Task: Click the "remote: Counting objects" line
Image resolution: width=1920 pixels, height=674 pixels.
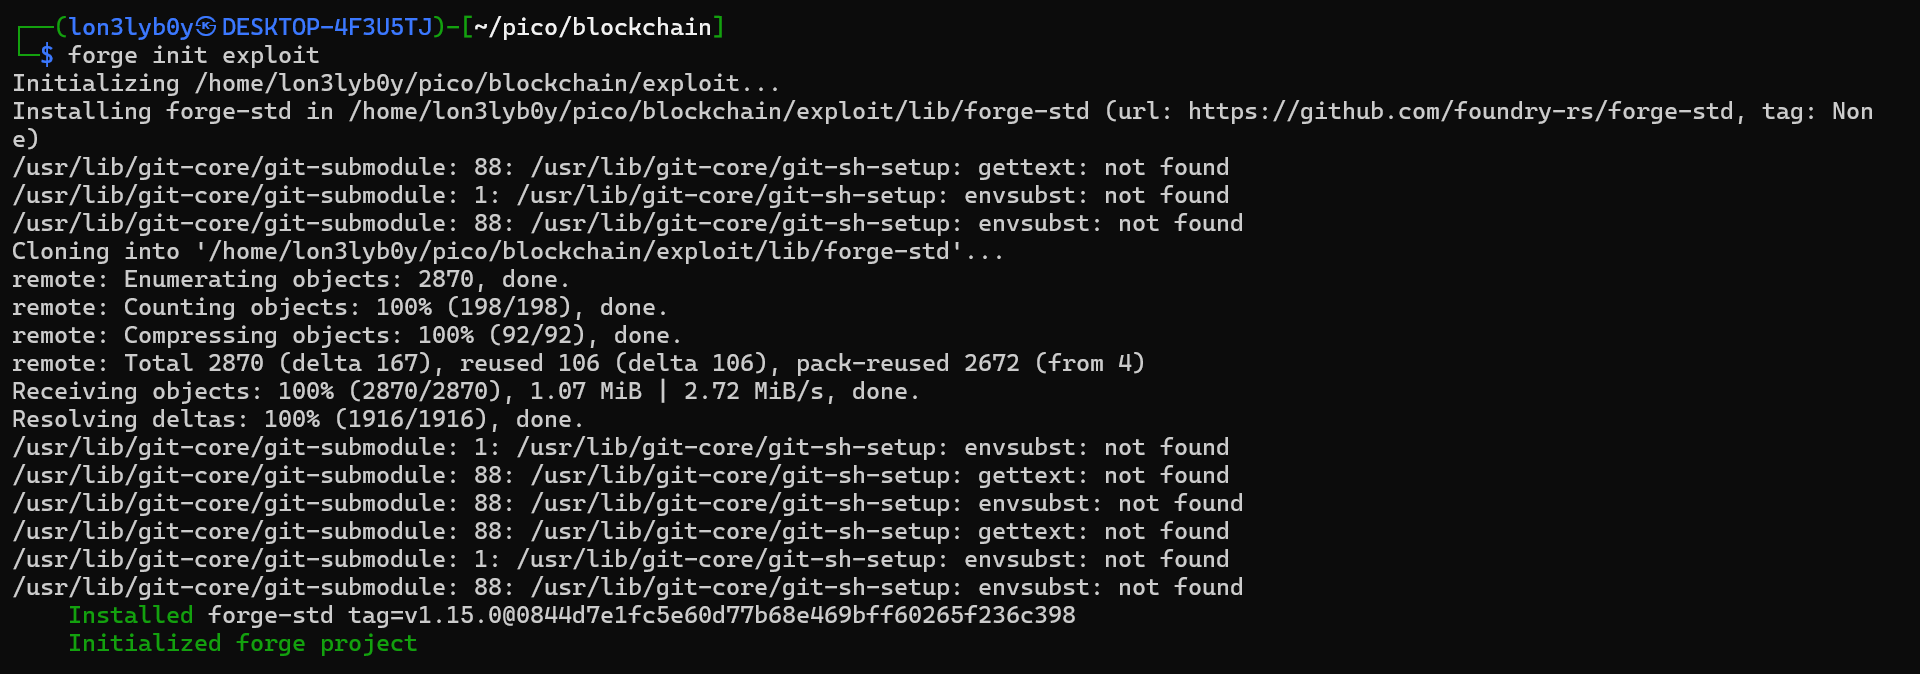Action: (339, 307)
